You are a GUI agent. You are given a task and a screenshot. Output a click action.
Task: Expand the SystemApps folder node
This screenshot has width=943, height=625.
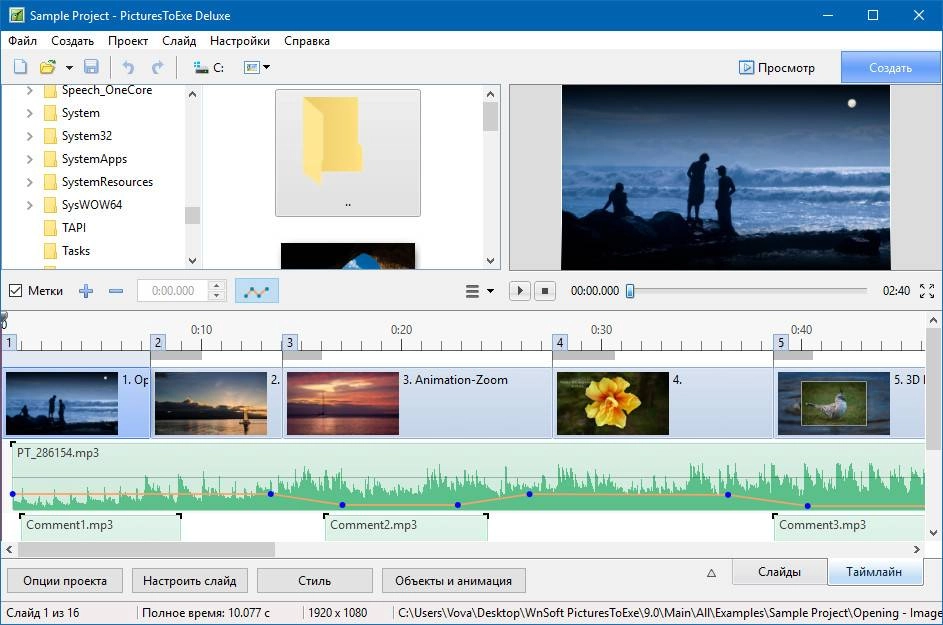click(x=29, y=159)
